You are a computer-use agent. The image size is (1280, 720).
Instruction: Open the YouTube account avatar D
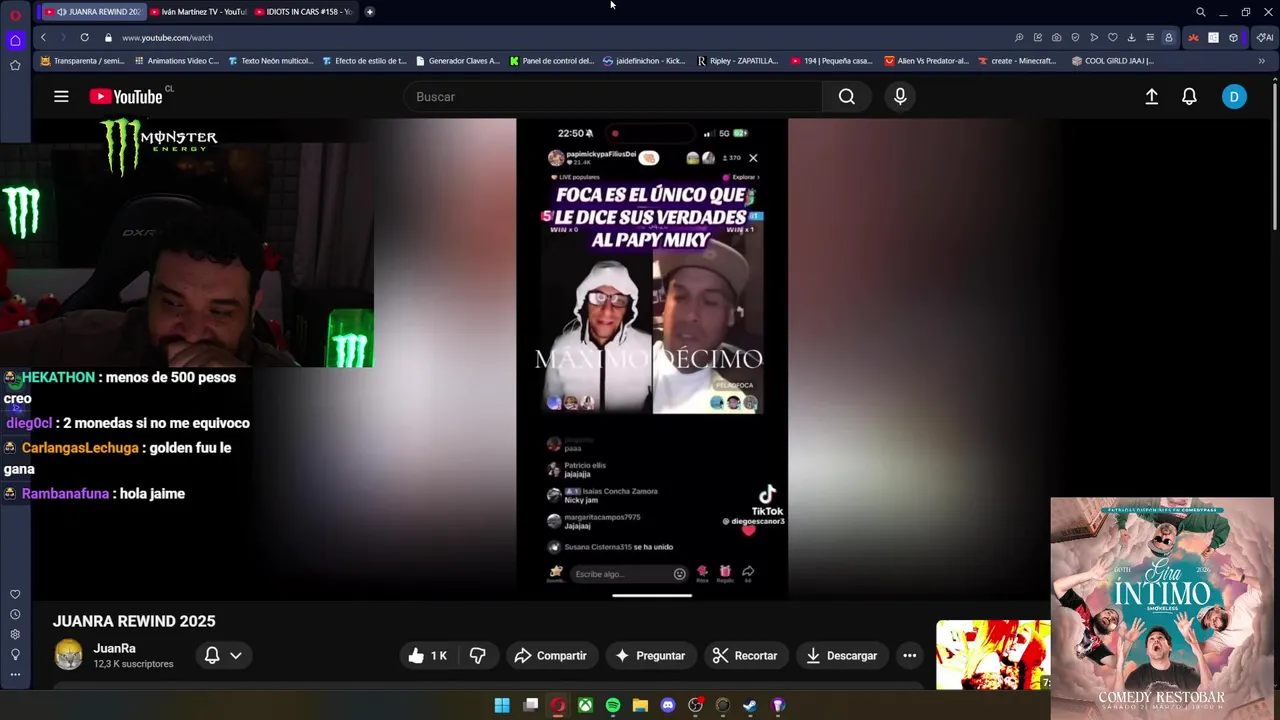(1234, 96)
